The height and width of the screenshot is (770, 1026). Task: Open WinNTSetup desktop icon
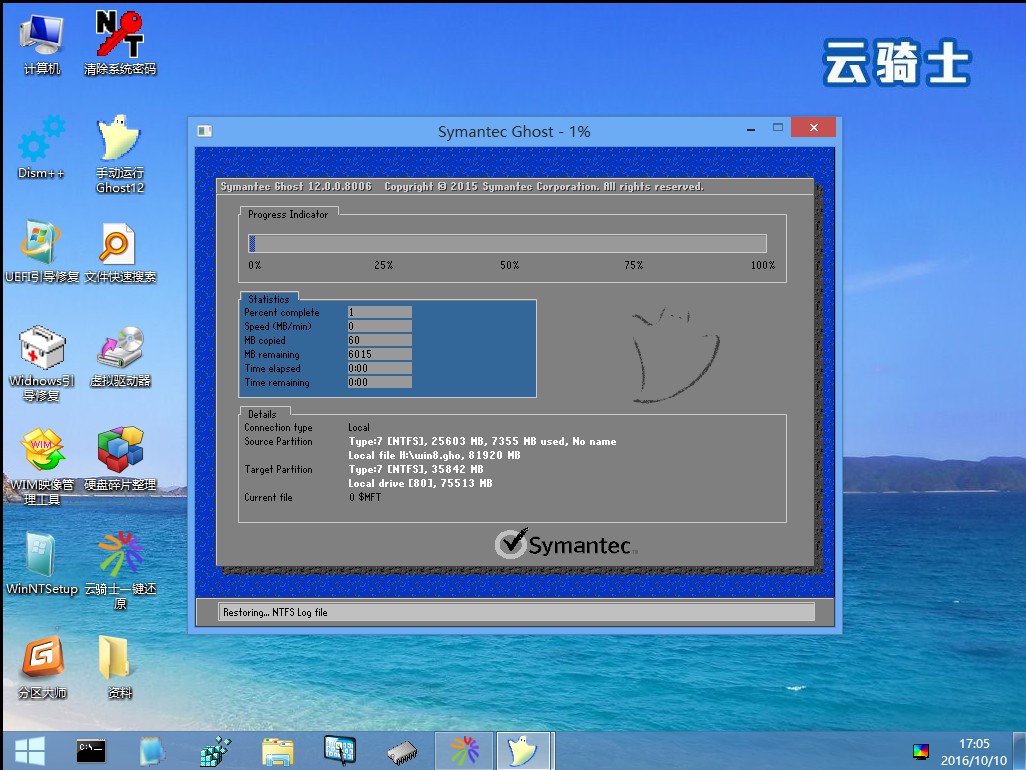[42, 564]
